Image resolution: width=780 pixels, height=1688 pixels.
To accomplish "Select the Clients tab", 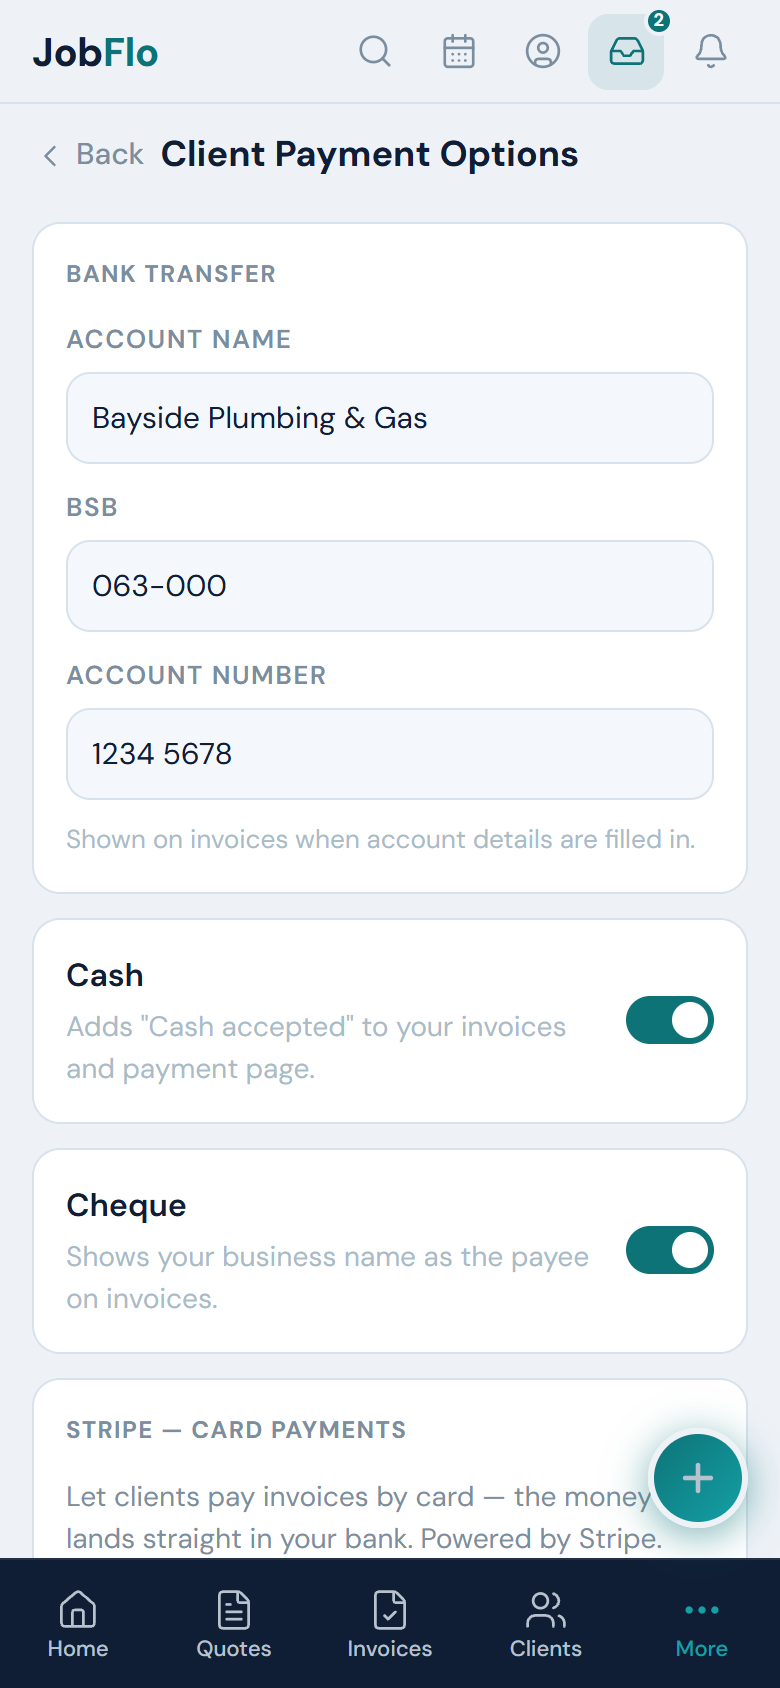I will [x=546, y=1624].
